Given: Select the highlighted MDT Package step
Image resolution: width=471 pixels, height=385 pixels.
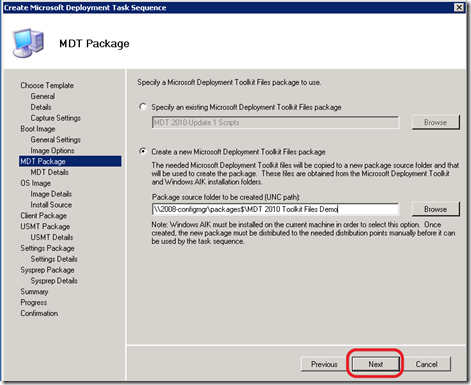Looking at the screenshot, I should [x=70, y=161].
